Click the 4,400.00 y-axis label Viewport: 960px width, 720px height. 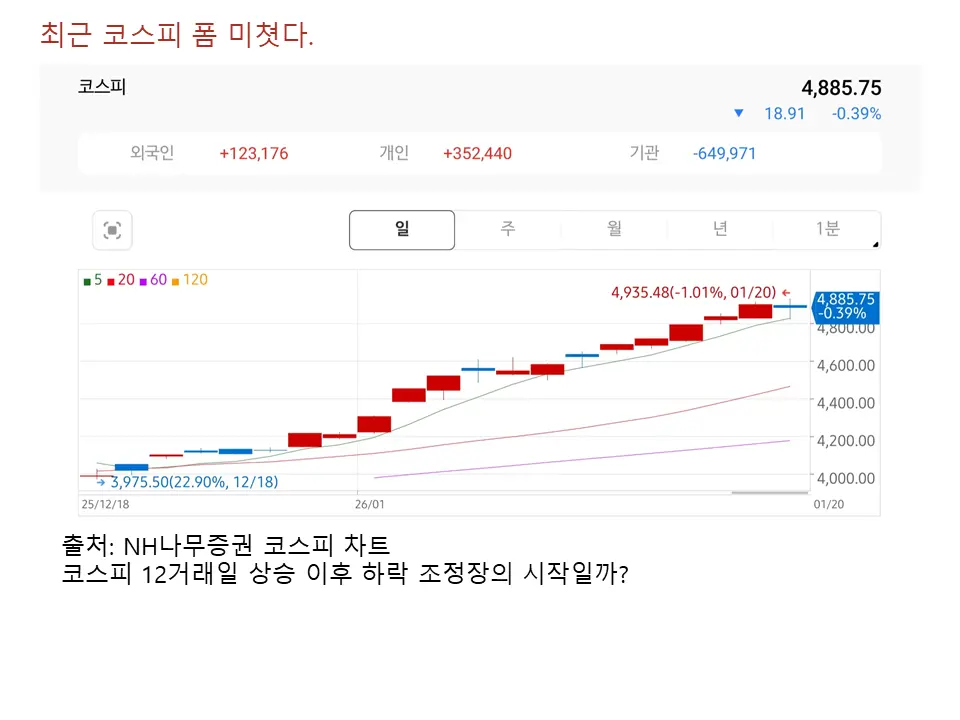point(846,403)
